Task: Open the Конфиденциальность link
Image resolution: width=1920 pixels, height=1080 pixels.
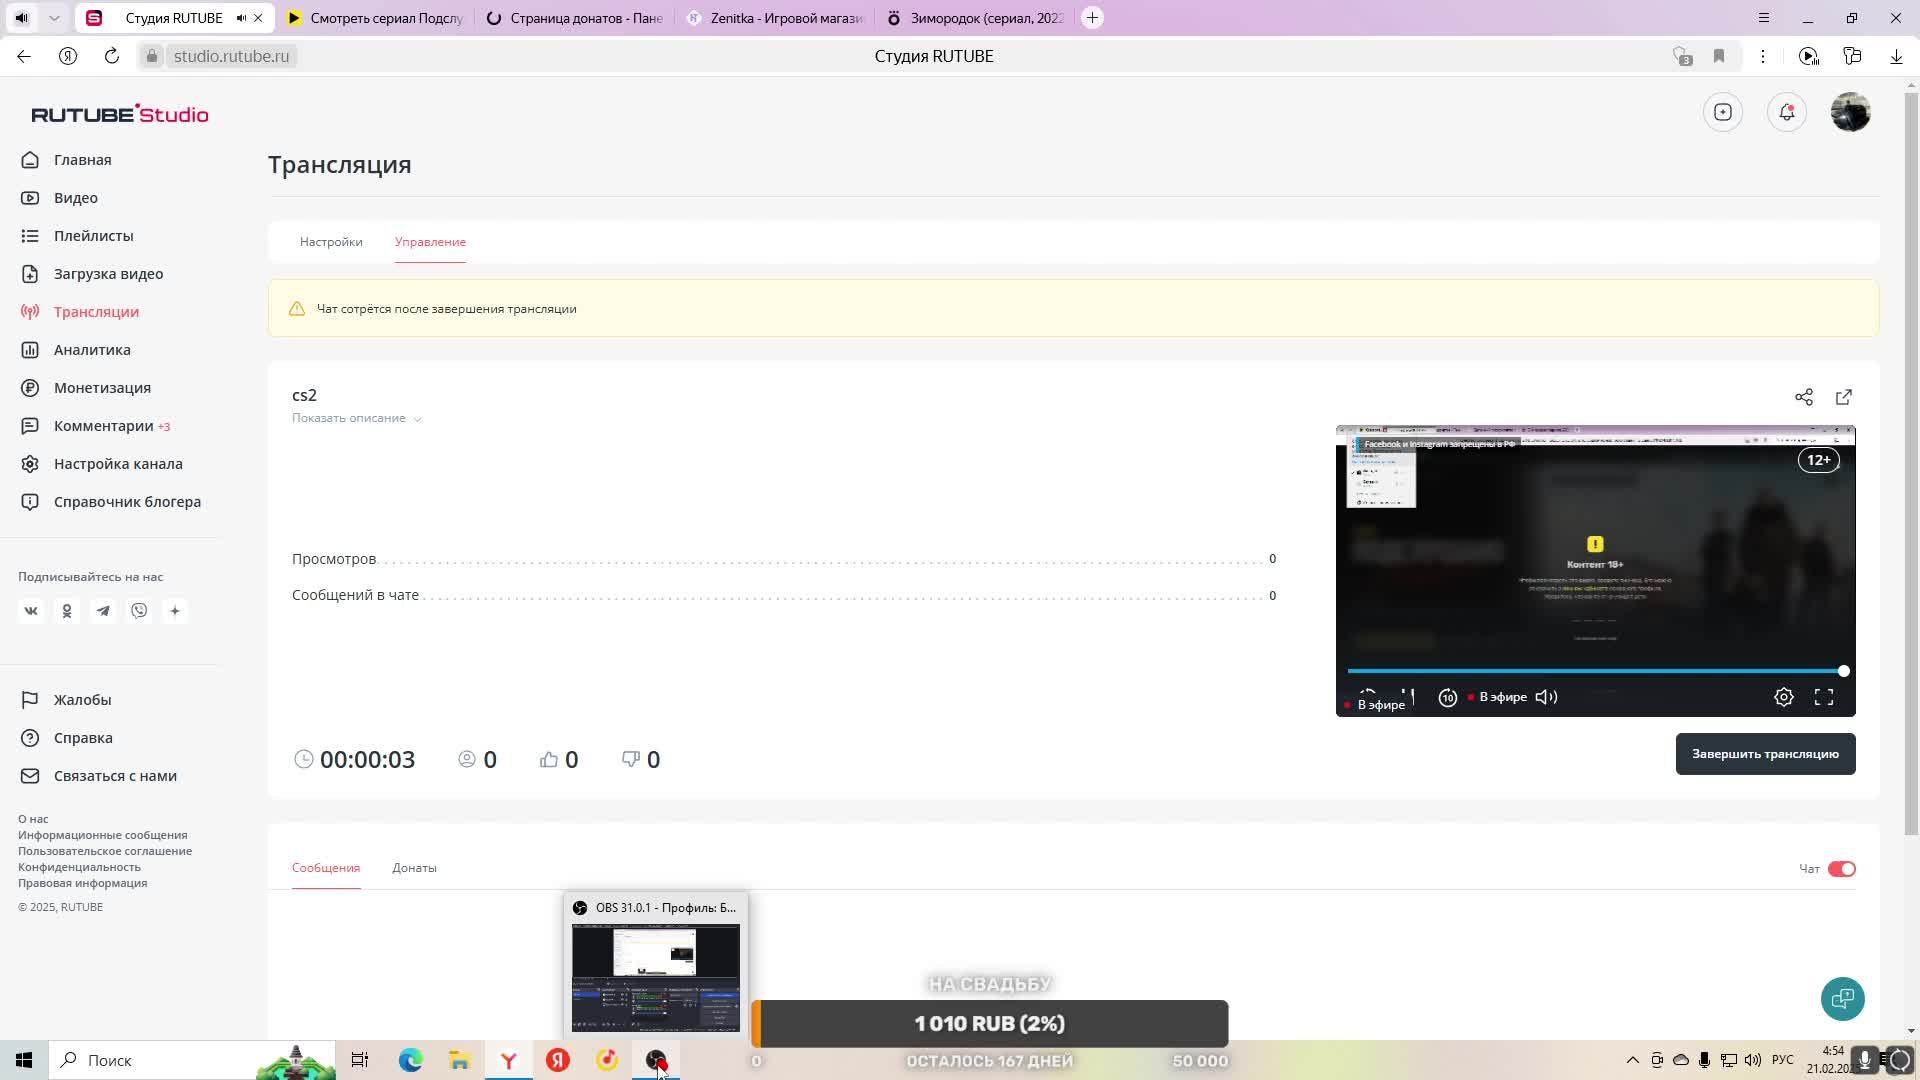Action: click(79, 867)
